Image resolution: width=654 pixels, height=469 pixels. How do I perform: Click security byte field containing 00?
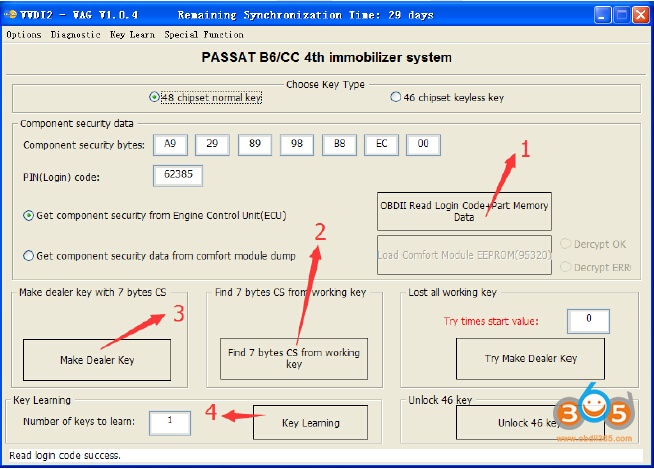pos(423,145)
